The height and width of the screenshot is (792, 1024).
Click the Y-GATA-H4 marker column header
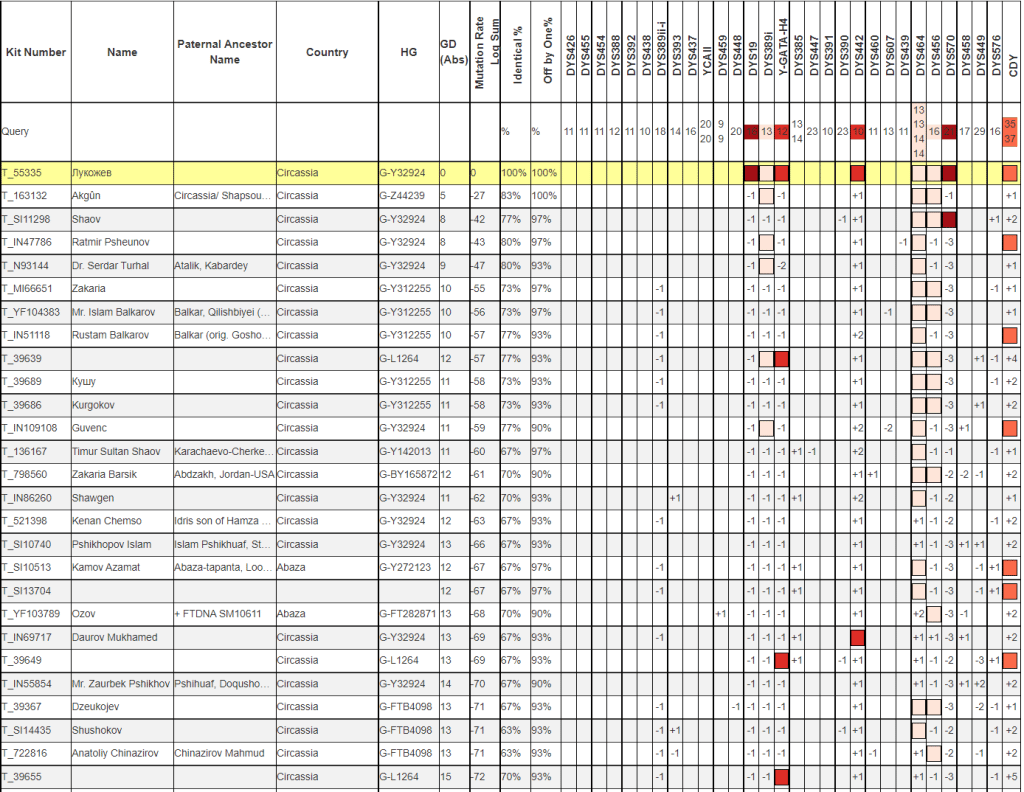[783, 50]
